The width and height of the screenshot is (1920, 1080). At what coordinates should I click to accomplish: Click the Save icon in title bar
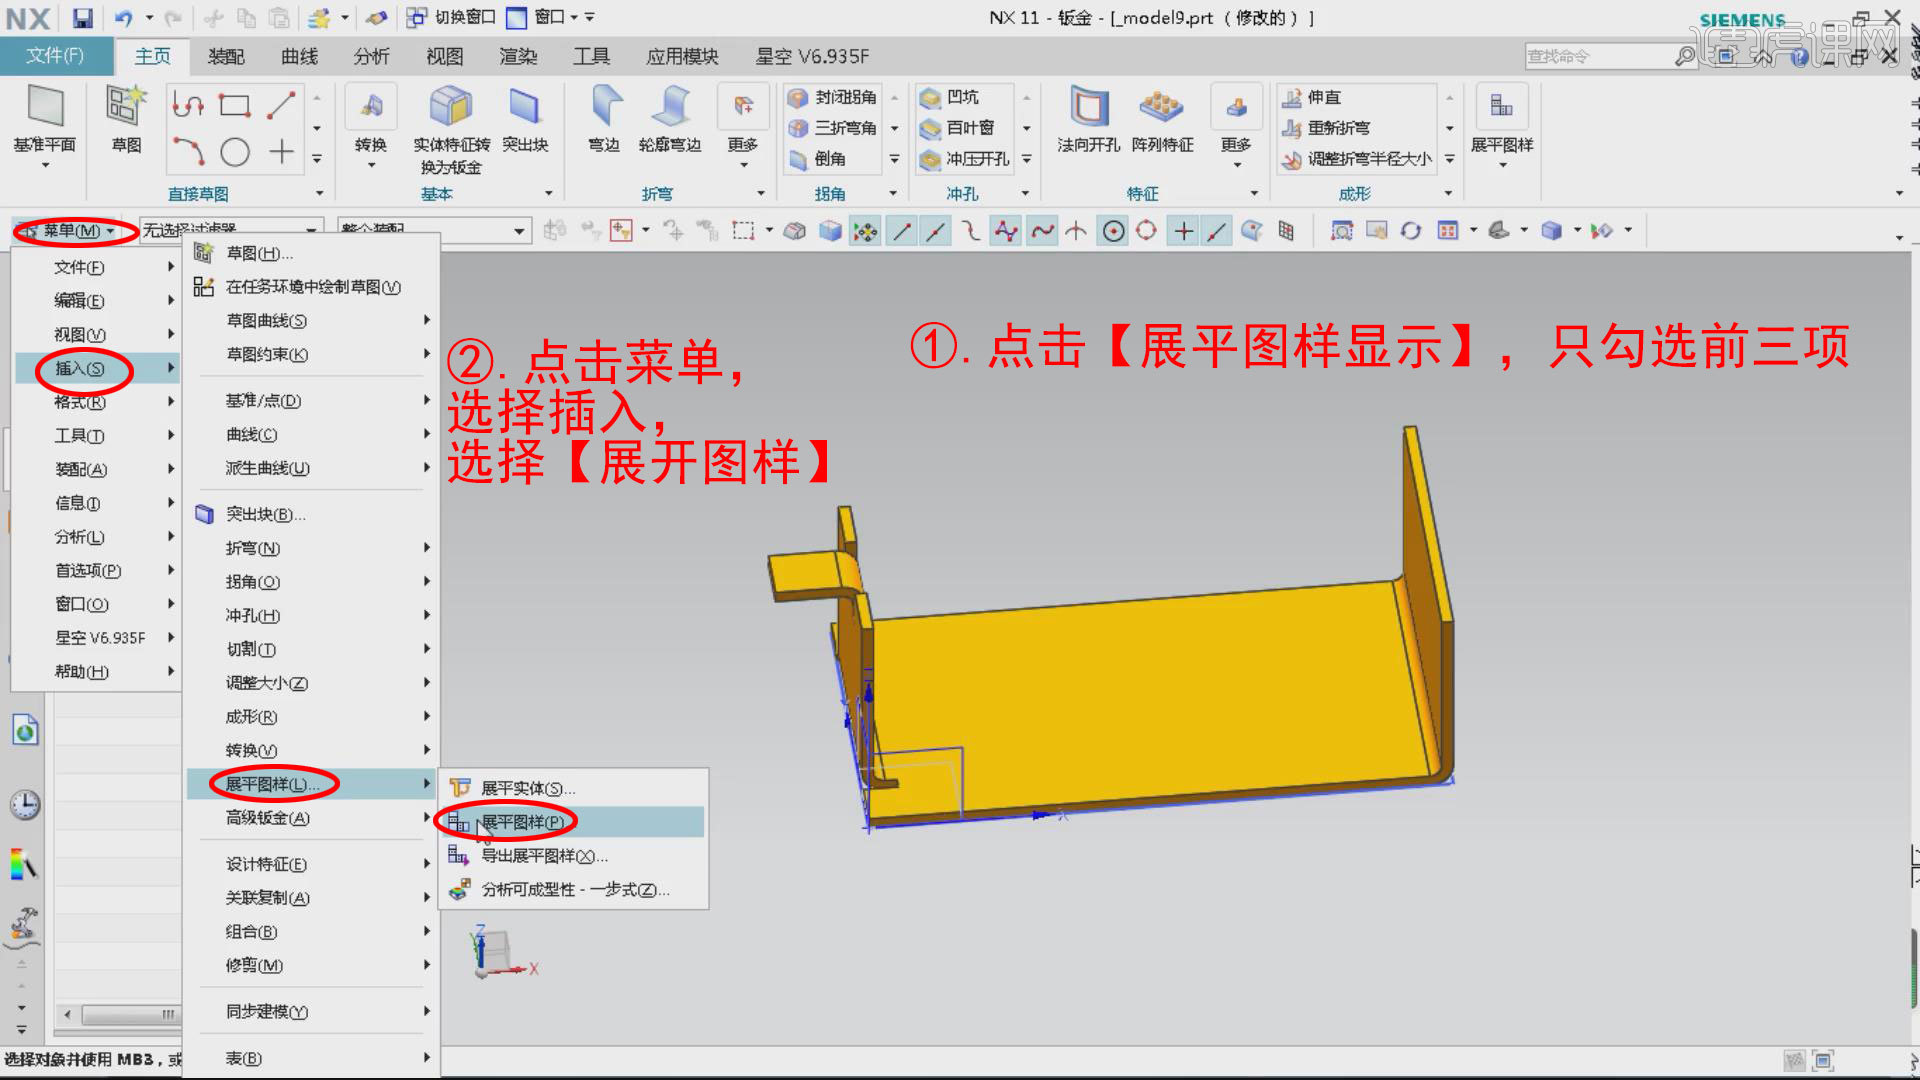82,18
